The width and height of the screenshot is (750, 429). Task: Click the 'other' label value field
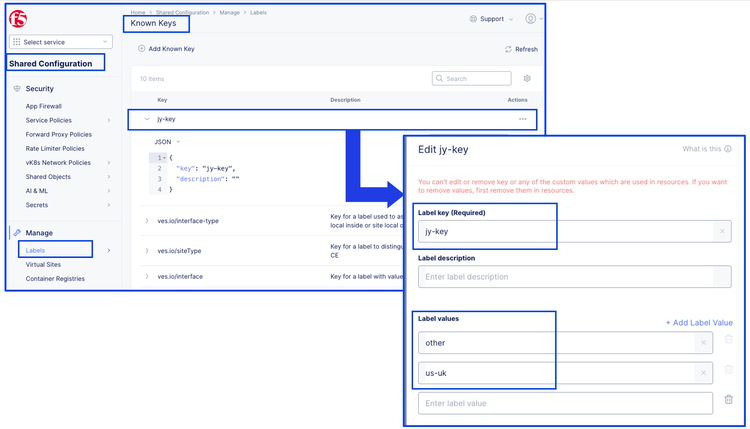565,343
